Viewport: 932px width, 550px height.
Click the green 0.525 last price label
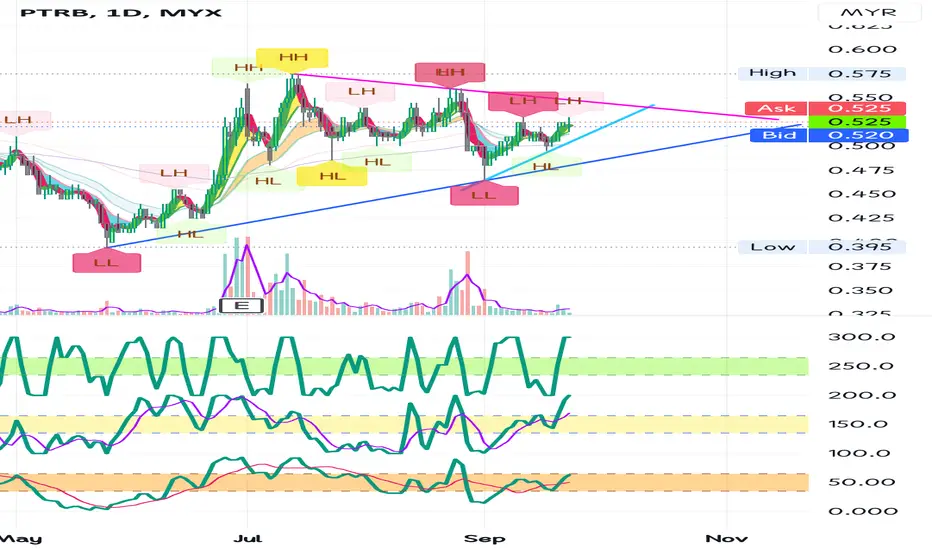pyautogui.click(x=857, y=122)
